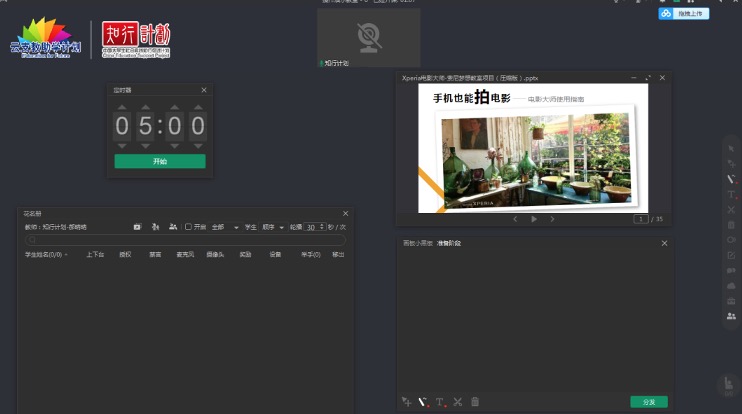Click the 禁言 column header

pos(155,255)
